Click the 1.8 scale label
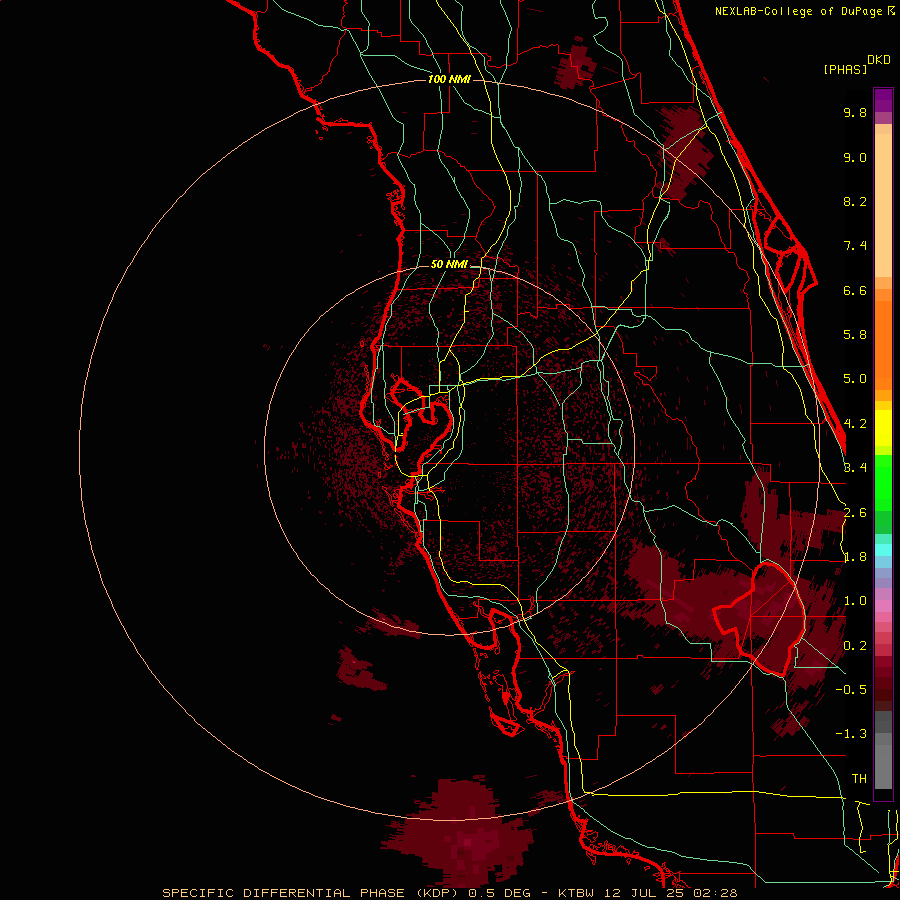The height and width of the screenshot is (900, 900). click(x=855, y=557)
